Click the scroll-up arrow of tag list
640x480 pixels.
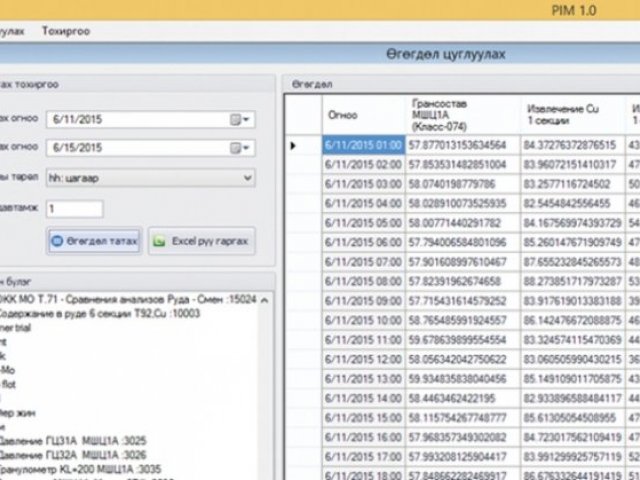[264, 300]
